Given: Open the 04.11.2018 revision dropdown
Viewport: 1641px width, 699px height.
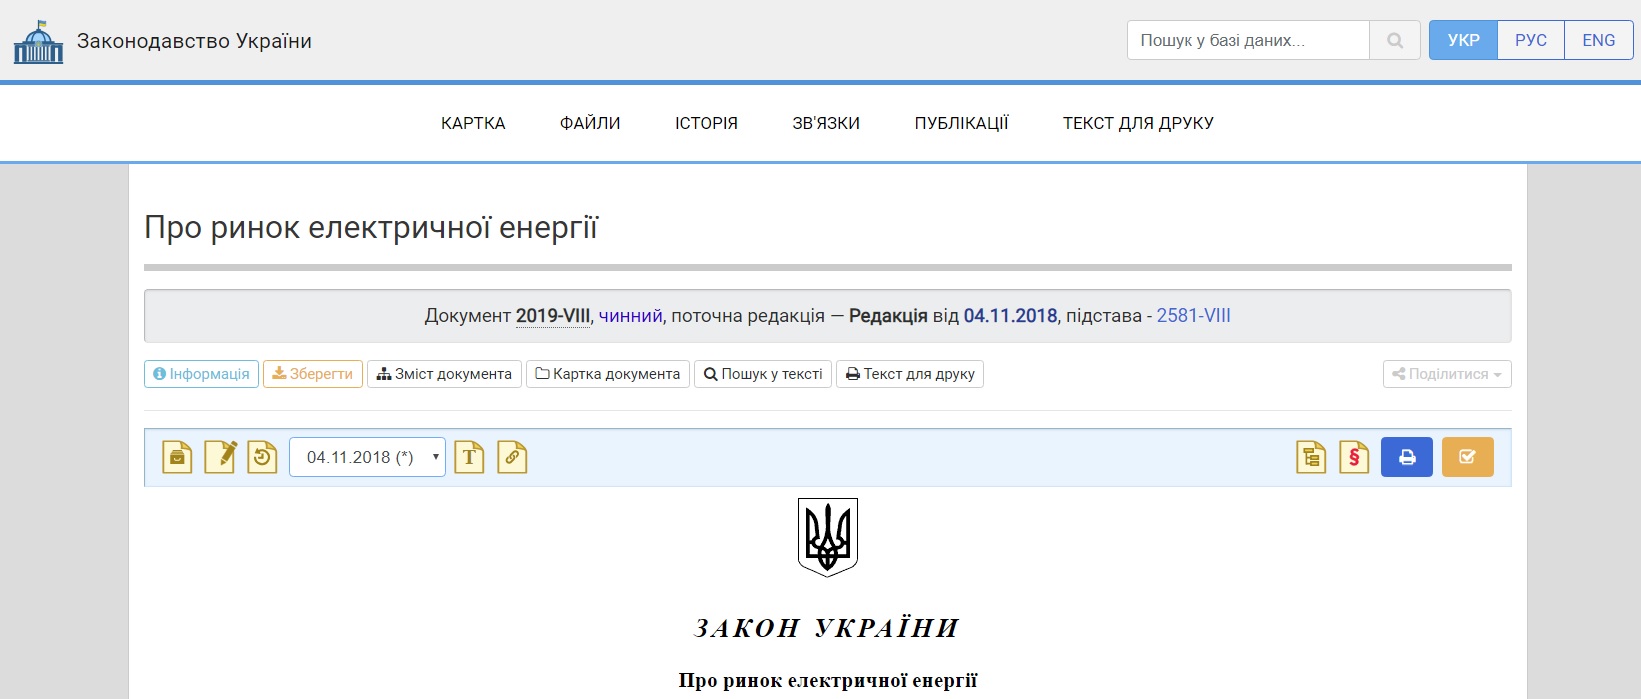Looking at the screenshot, I should (367, 457).
